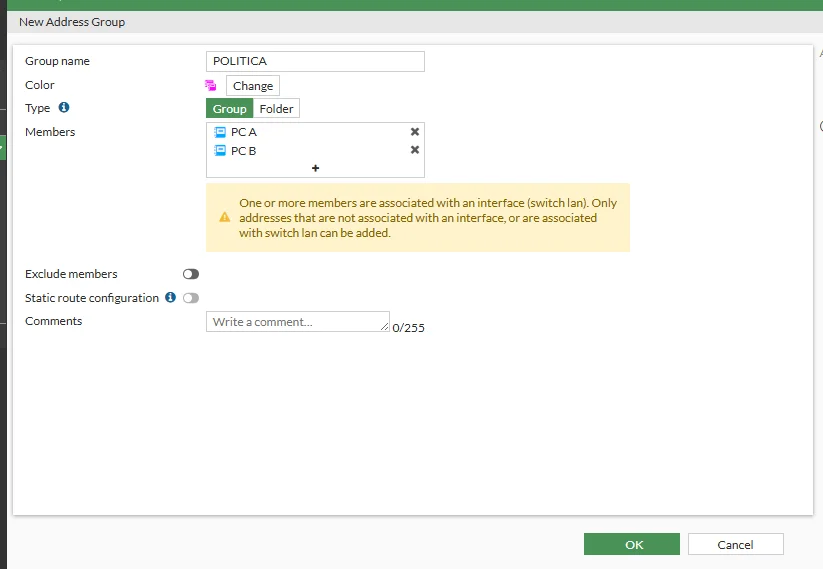823x569 pixels.
Task: Click the Static route configuration label
Action: pos(92,298)
